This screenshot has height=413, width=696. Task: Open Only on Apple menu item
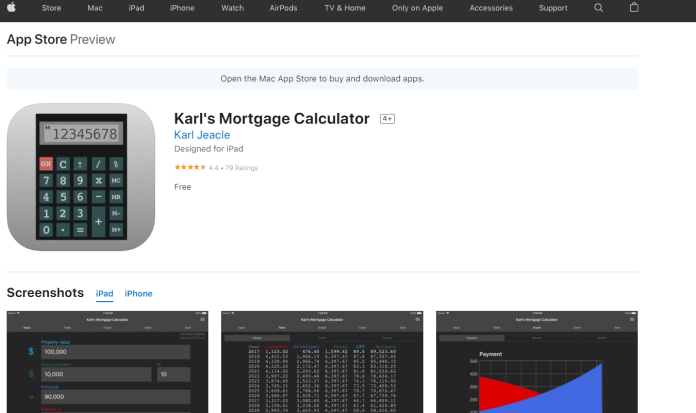click(417, 8)
